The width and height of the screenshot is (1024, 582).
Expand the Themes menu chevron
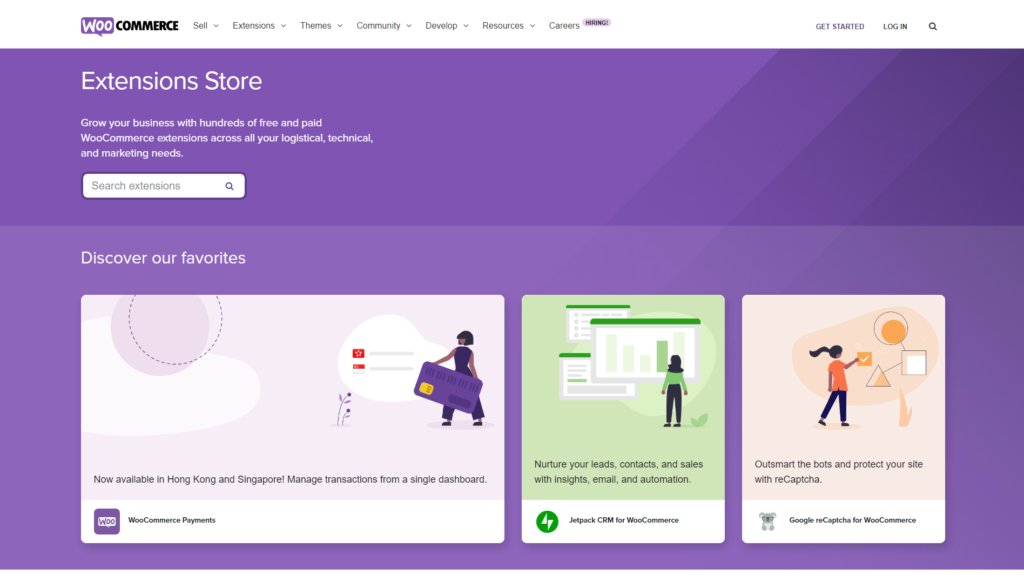pyautogui.click(x=340, y=26)
